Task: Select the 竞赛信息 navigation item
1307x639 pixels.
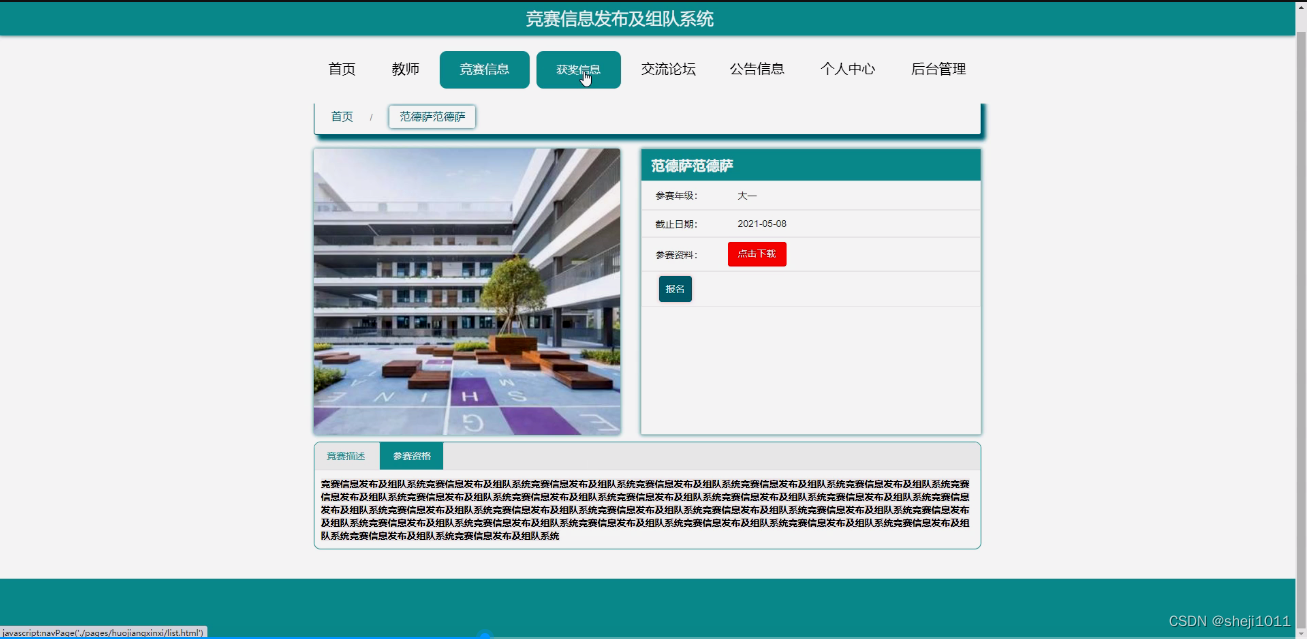Action: pos(484,69)
